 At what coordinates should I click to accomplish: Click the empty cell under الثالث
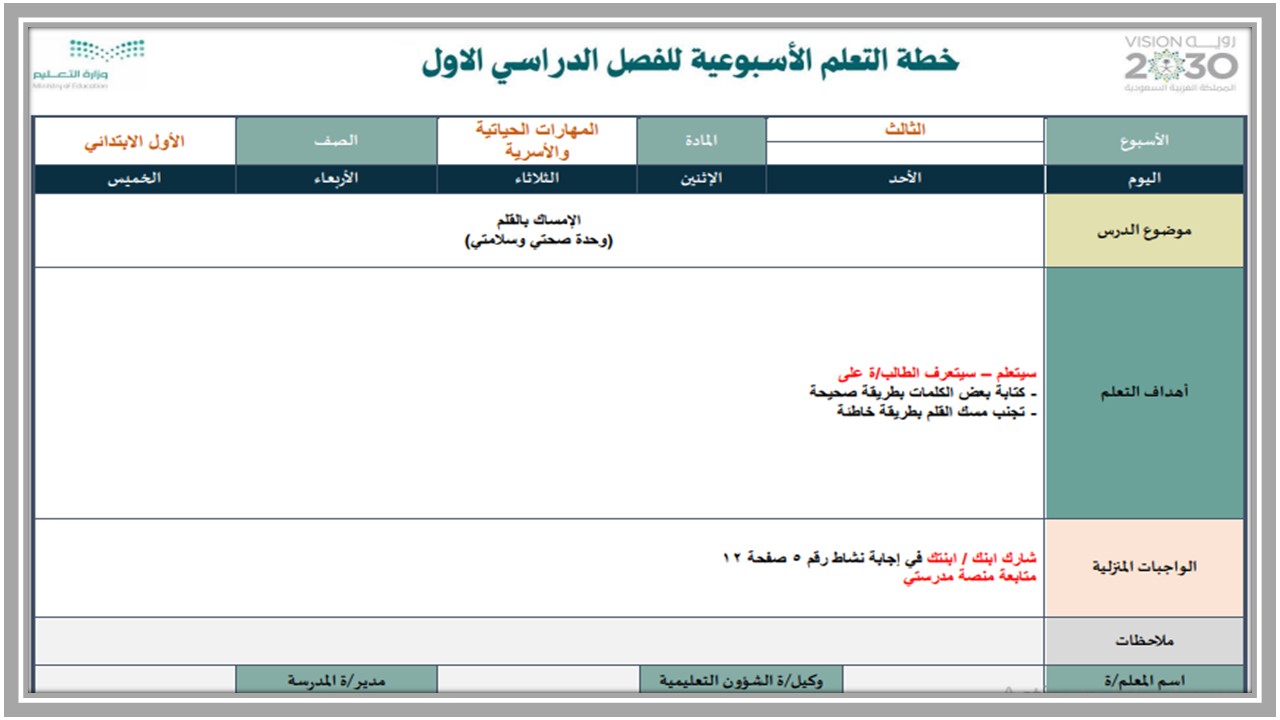point(906,153)
